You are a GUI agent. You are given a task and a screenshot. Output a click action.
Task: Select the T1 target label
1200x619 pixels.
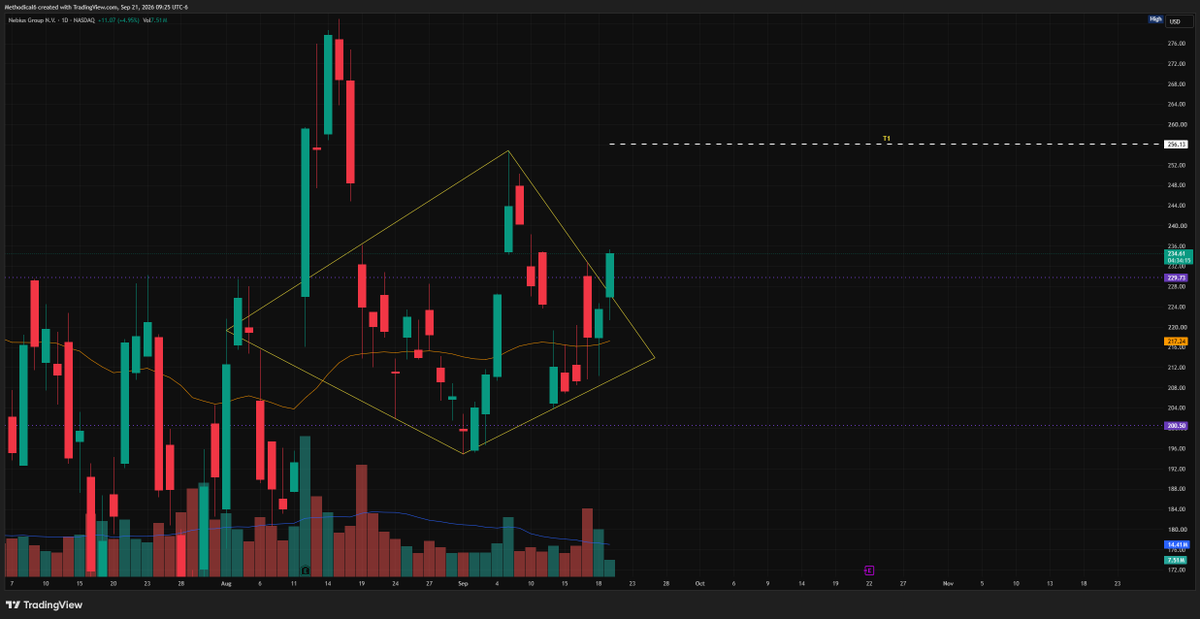coord(886,138)
